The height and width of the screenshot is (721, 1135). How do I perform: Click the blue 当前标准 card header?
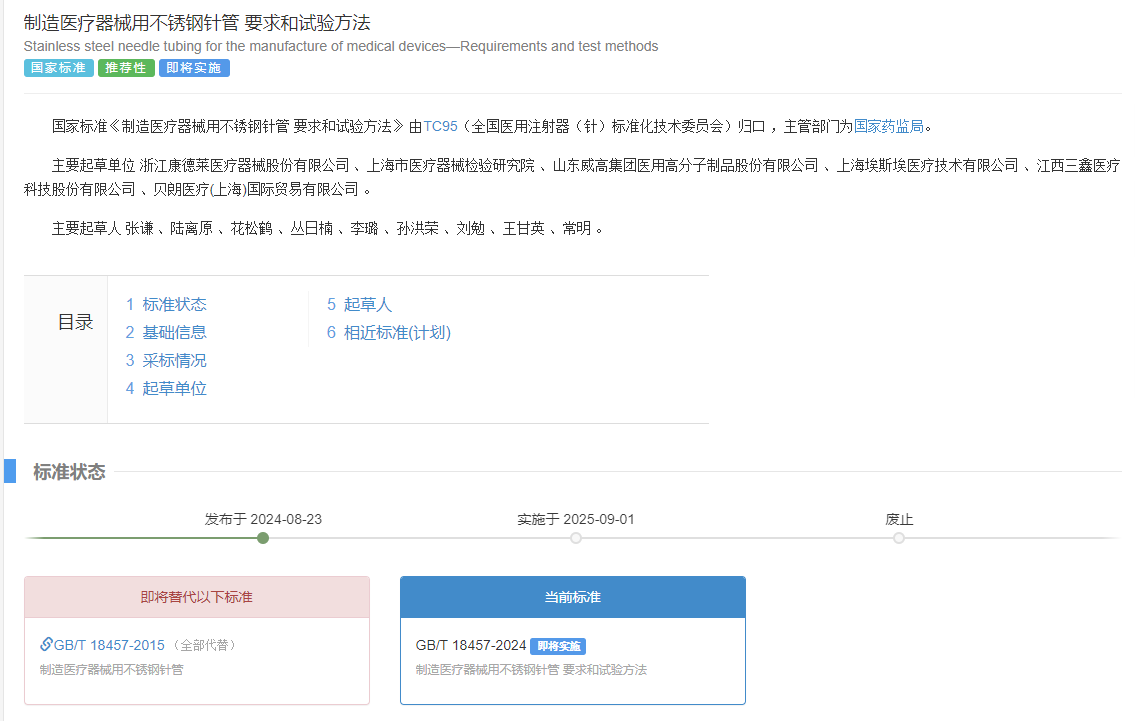pos(572,597)
